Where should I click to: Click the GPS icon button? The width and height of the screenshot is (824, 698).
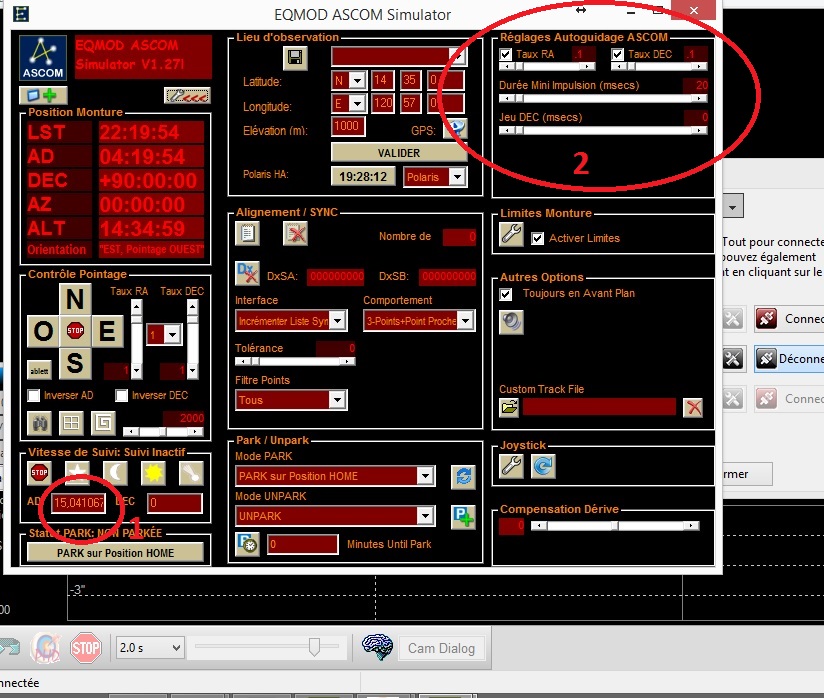pyautogui.click(x=455, y=128)
